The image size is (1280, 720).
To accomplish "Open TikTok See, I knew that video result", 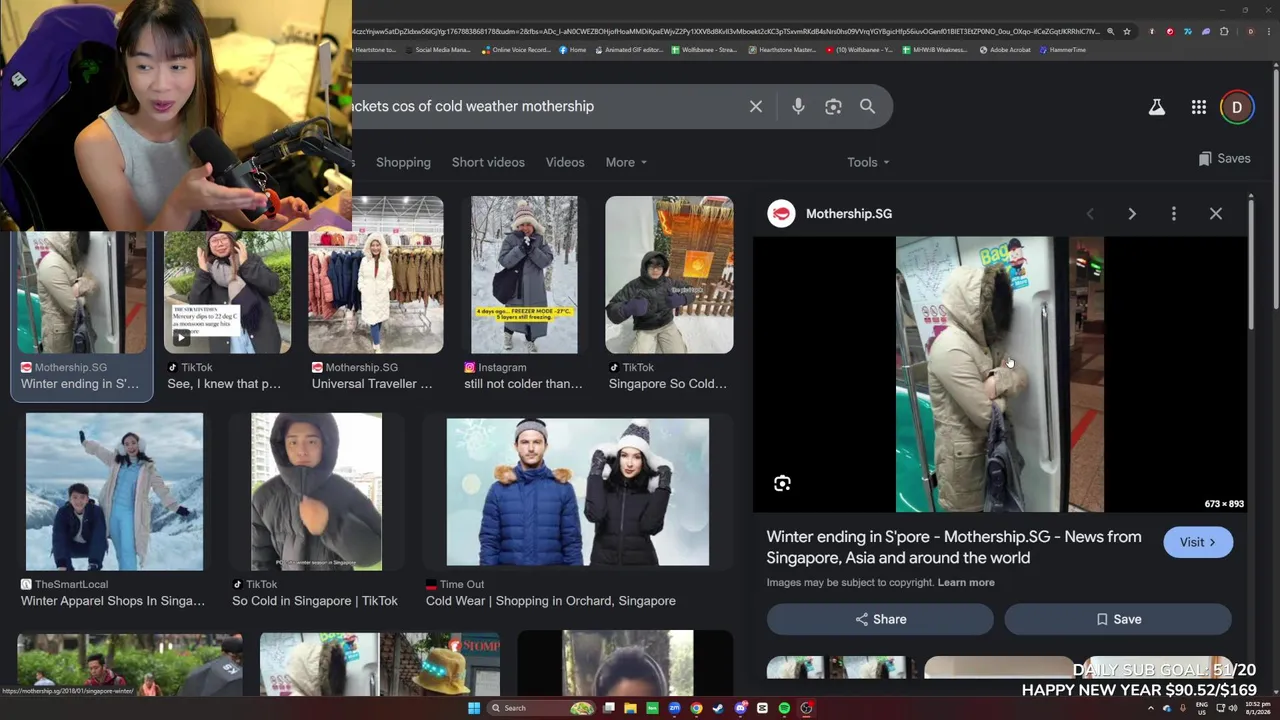I will click(x=227, y=293).
